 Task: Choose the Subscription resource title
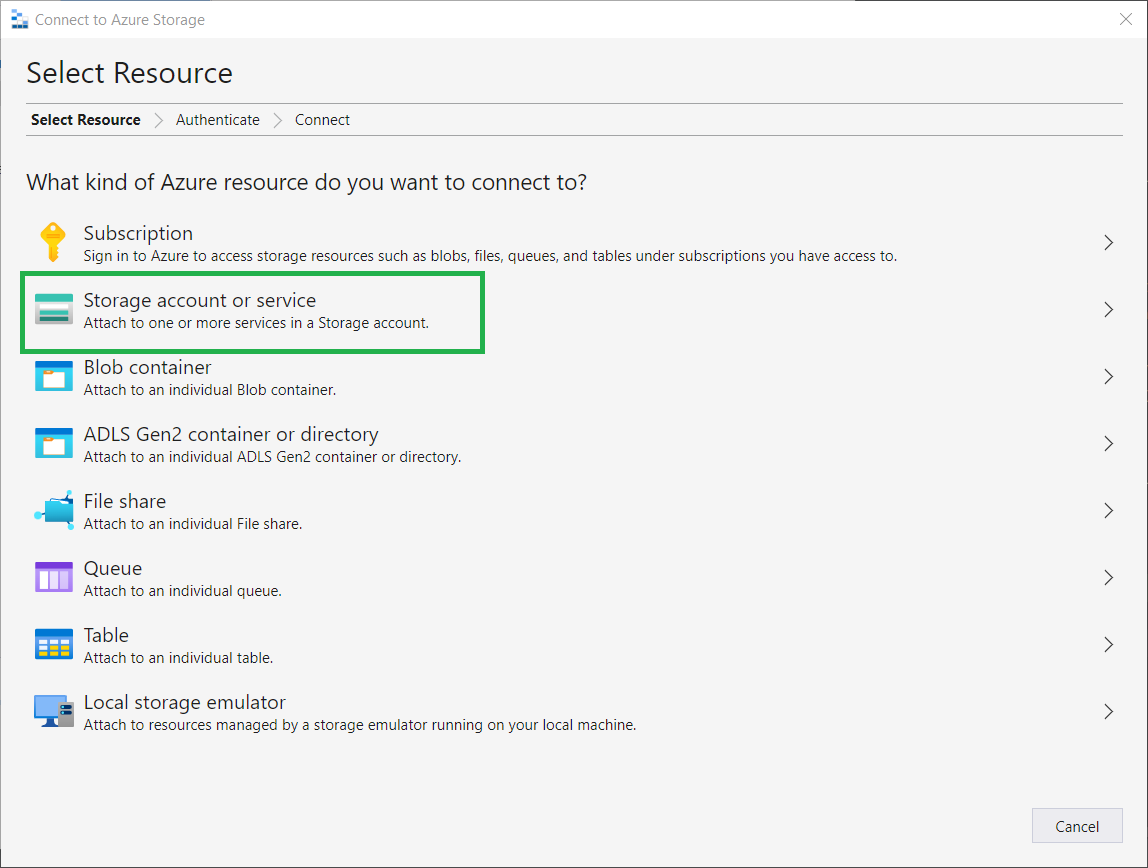point(138,233)
